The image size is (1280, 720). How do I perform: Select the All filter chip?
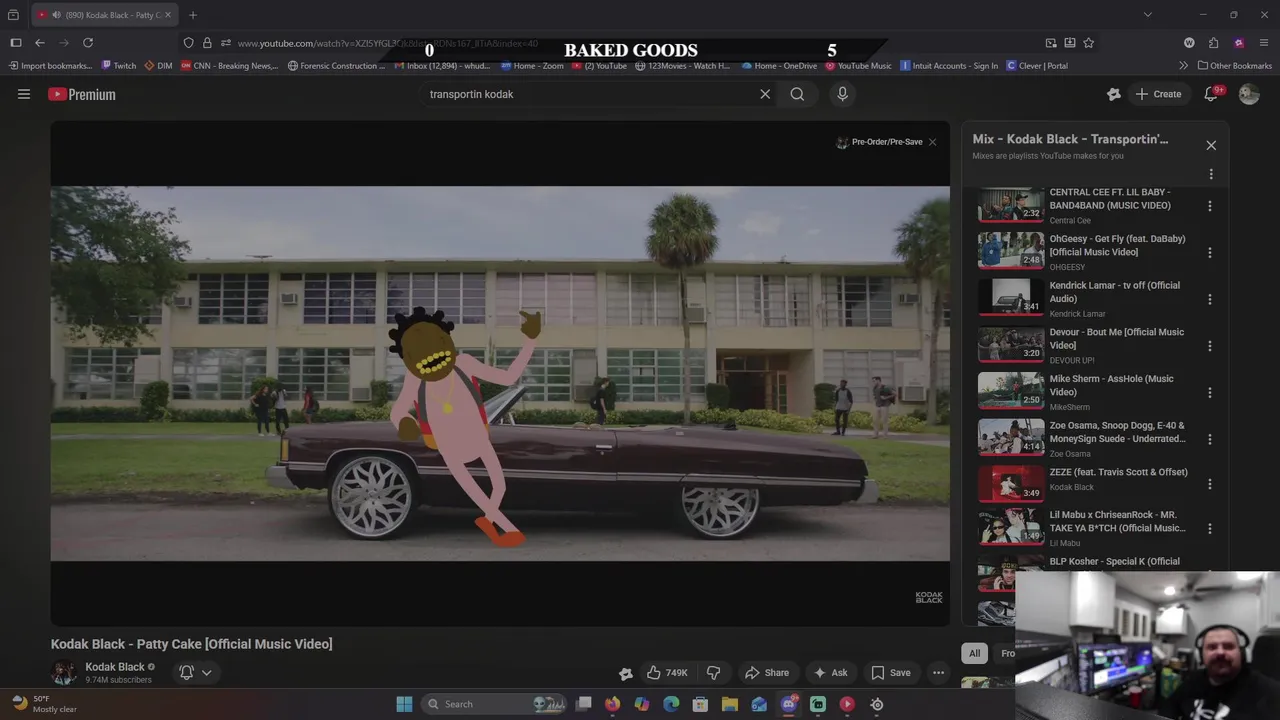click(x=974, y=653)
